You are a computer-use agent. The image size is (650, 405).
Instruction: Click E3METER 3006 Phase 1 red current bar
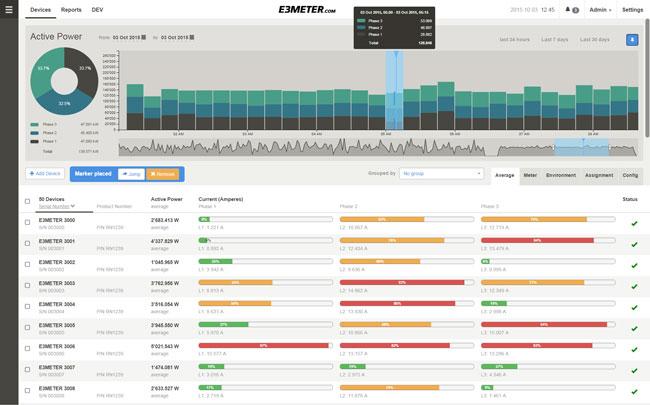point(264,345)
